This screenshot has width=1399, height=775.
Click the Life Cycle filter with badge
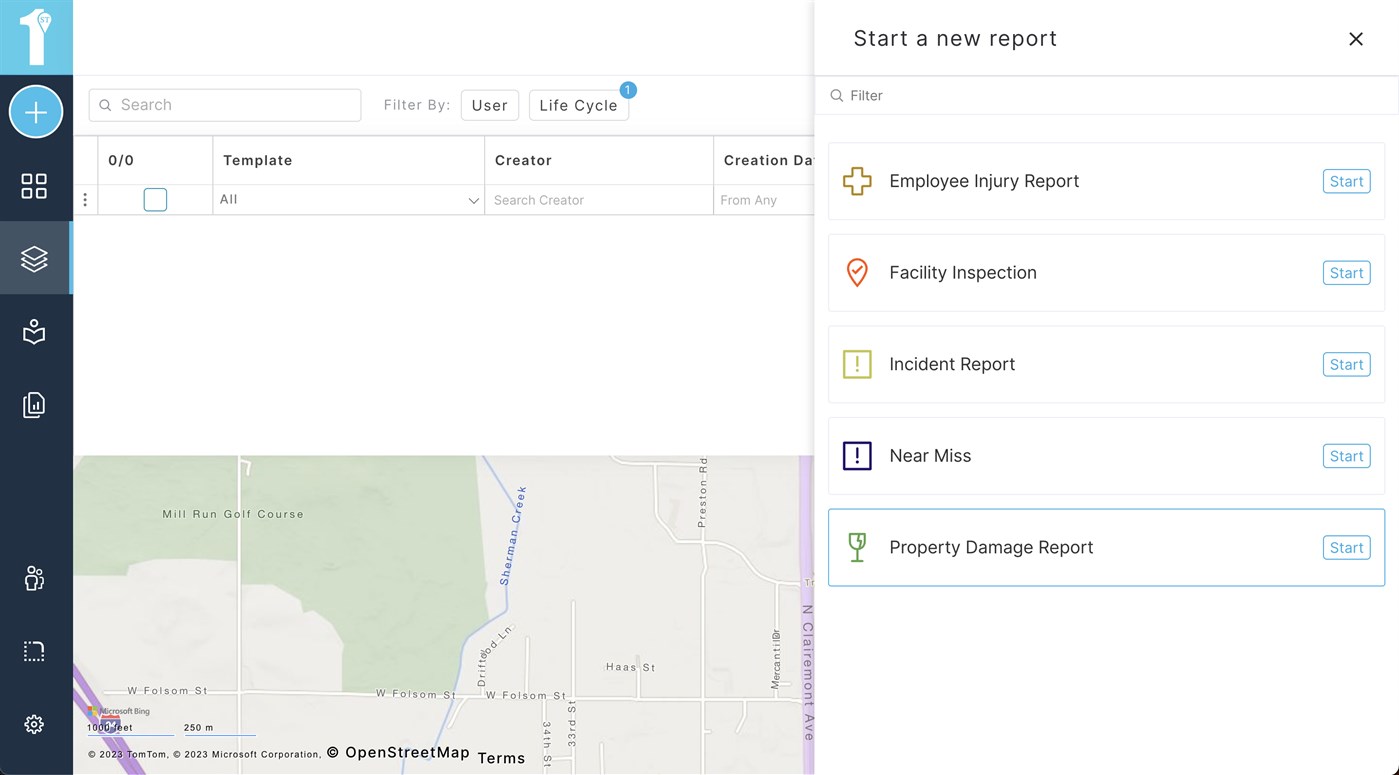pos(579,105)
